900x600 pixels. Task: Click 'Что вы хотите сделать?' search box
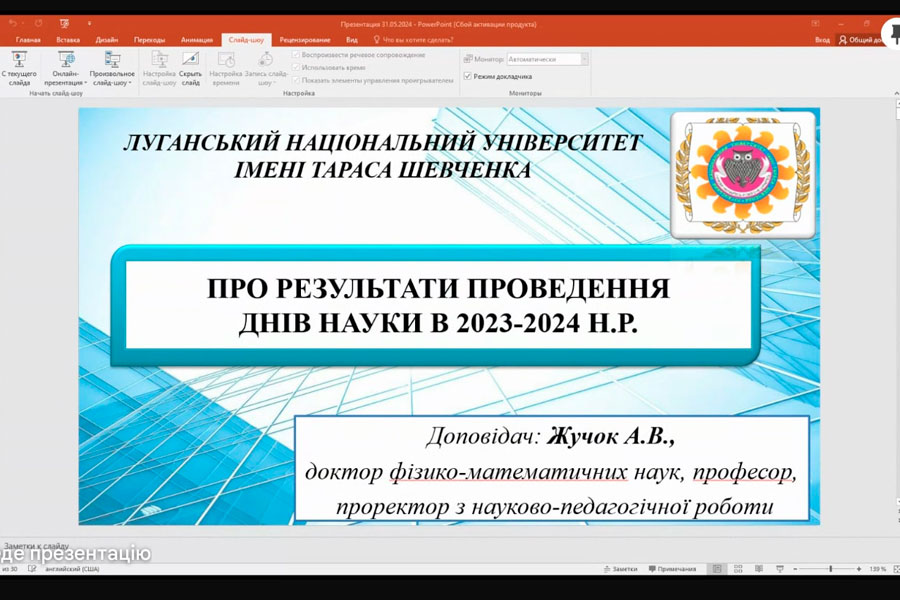413,40
